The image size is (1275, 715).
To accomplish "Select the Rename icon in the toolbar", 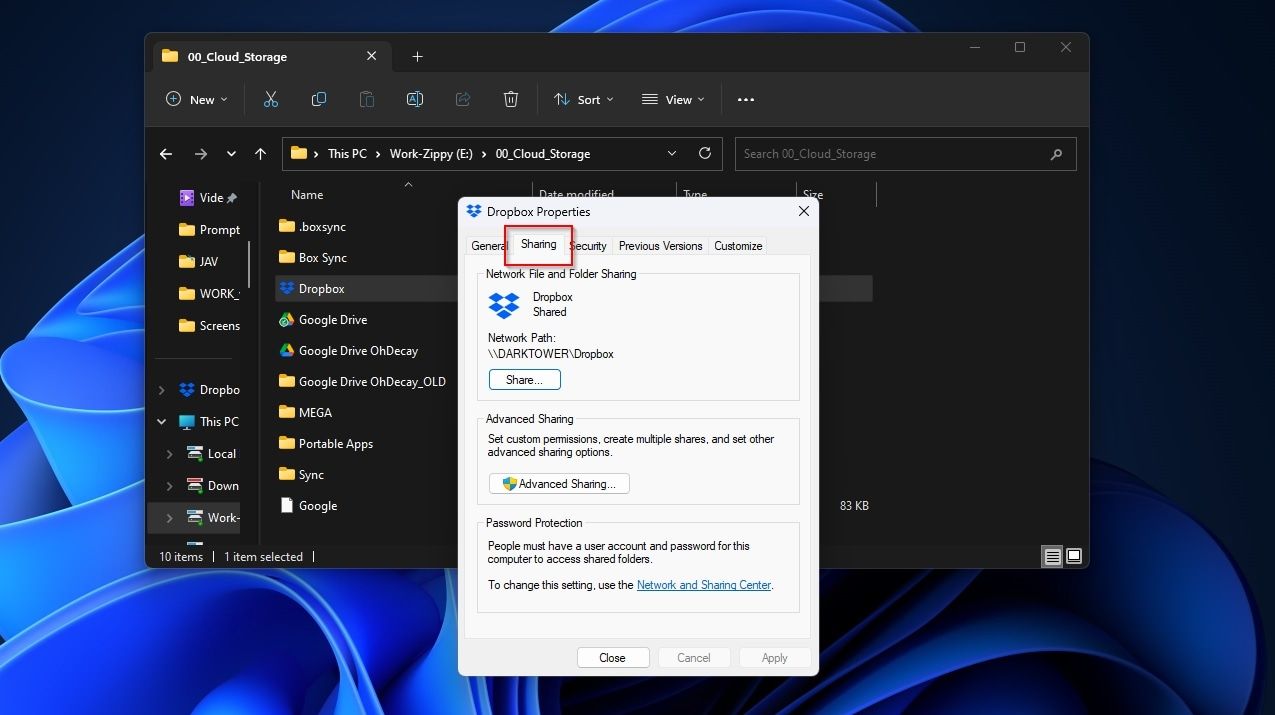I will [414, 99].
